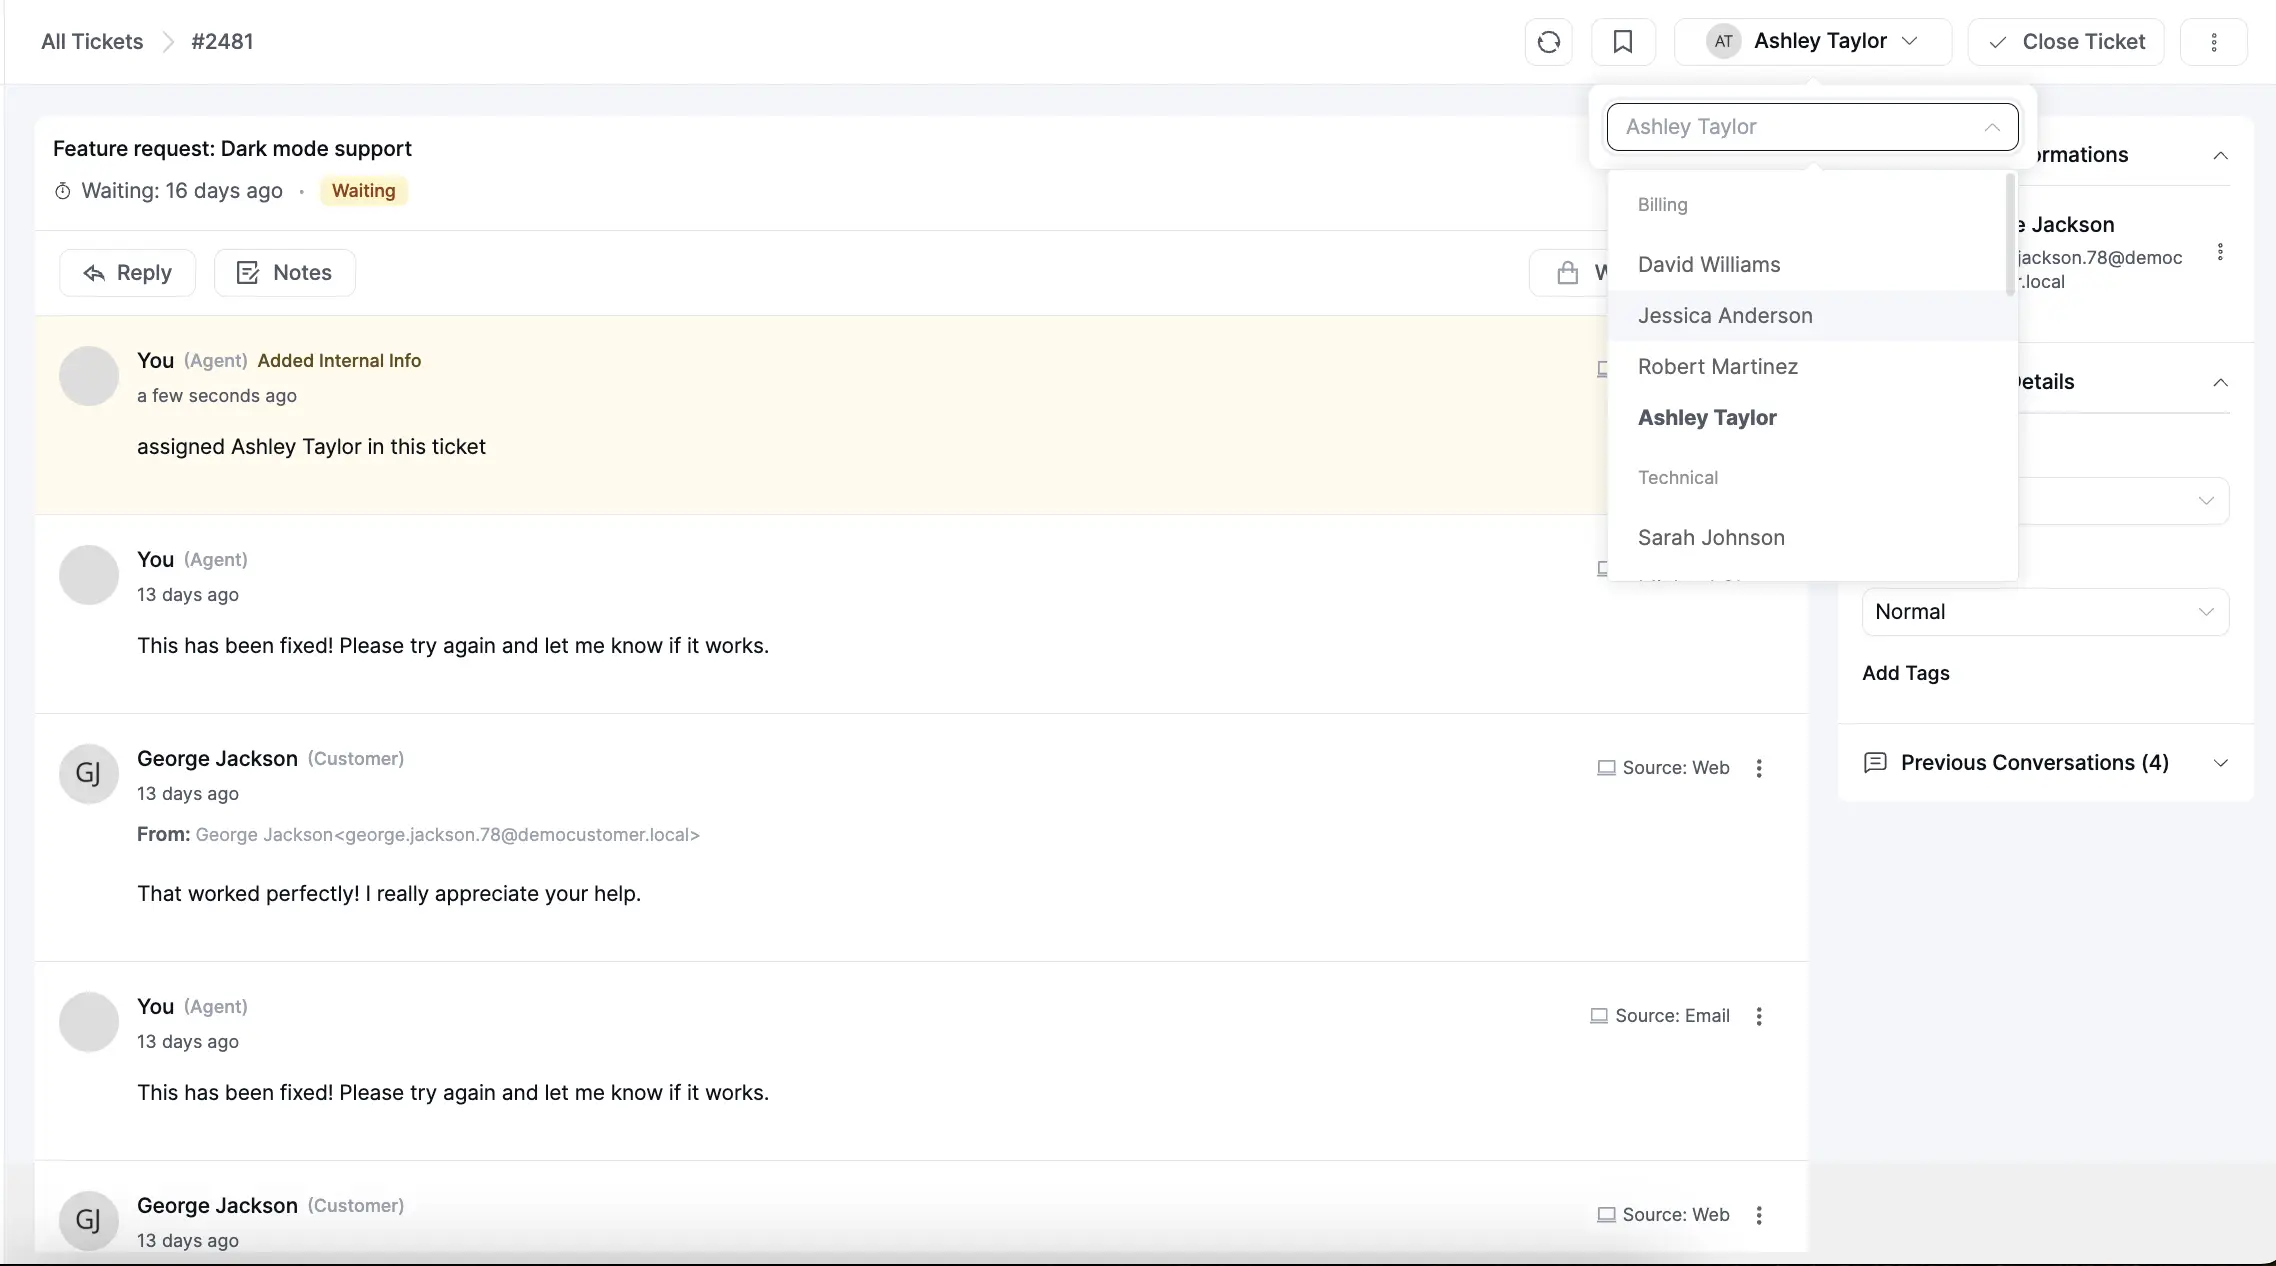Screen dimensions: 2276x1266
Task: Select Sarah Johnson under Technical
Action: [1710, 537]
